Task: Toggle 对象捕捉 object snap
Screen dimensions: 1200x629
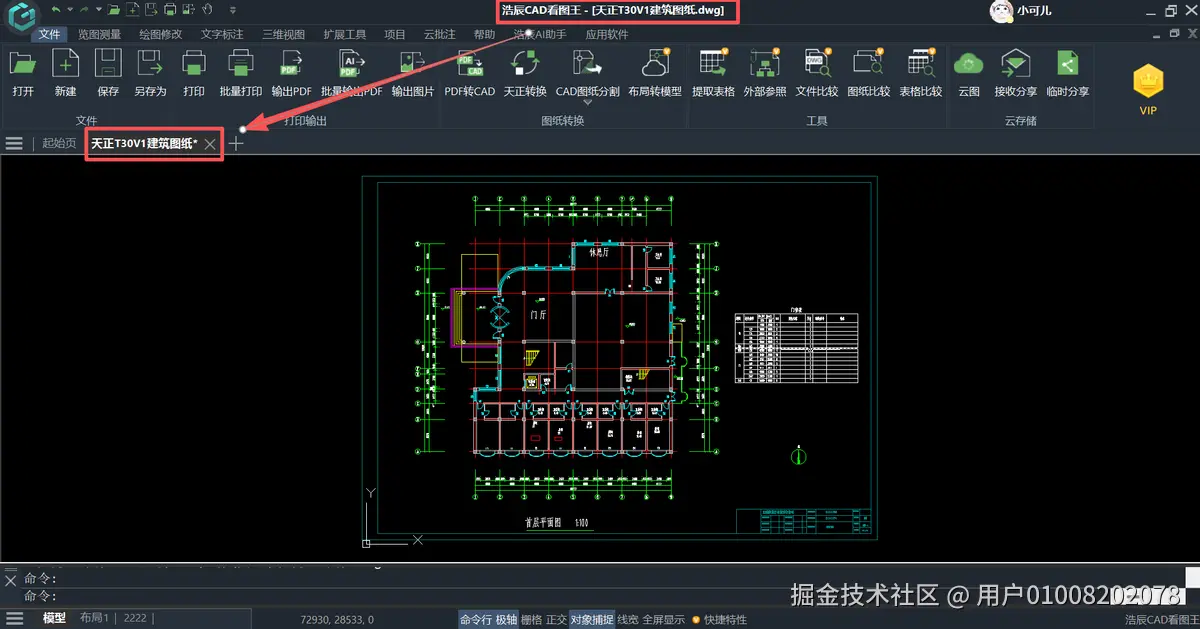Action: pyautogui.click(x=592, y=620)
